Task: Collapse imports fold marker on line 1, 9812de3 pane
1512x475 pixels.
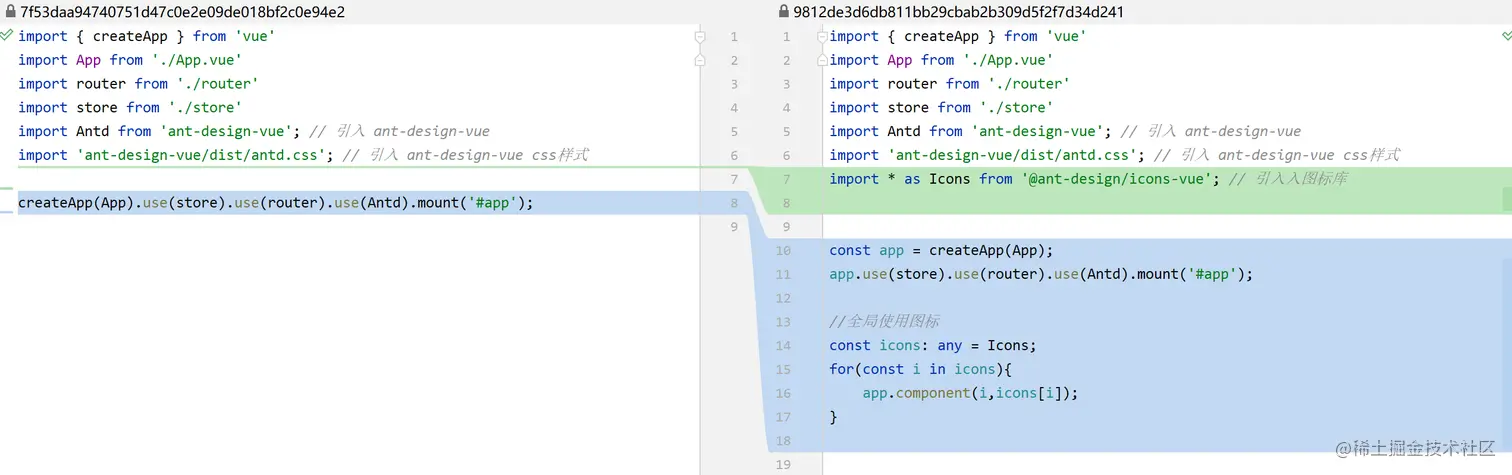Action: tap(822, 36)
